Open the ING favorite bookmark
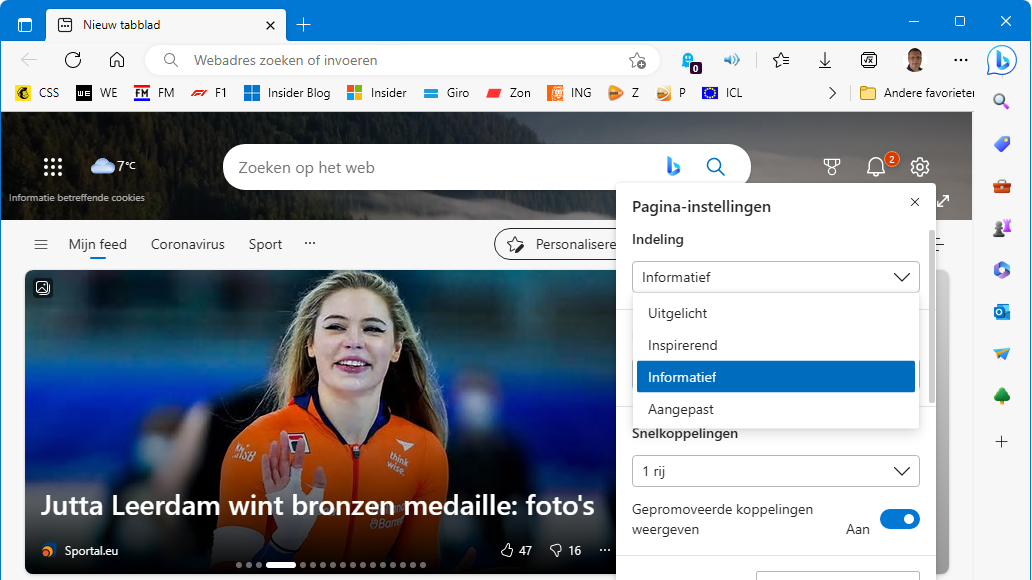The width and height of the screenshot is (1032, 580). tap(569, 93)
